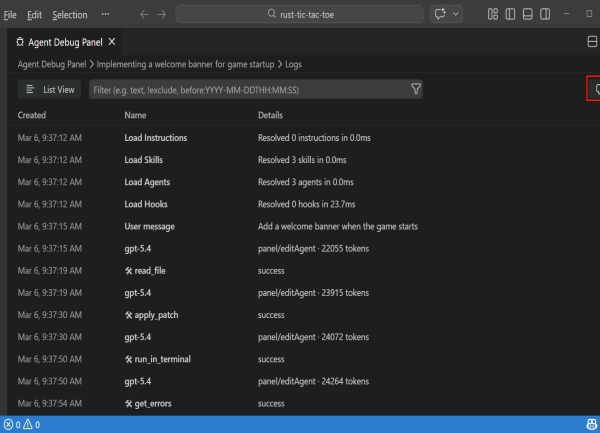Select the Load Instructions log row
Viewport: 600px width, 433px height.
(x=303, y=138)
